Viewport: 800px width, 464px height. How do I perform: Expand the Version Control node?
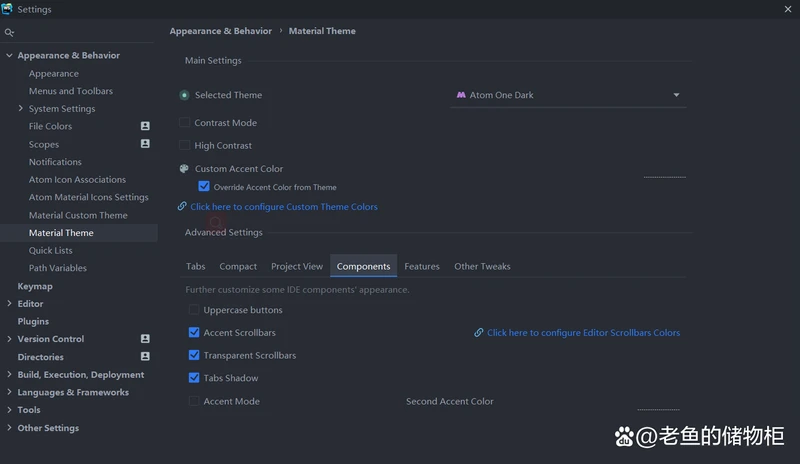pos(9,338)
